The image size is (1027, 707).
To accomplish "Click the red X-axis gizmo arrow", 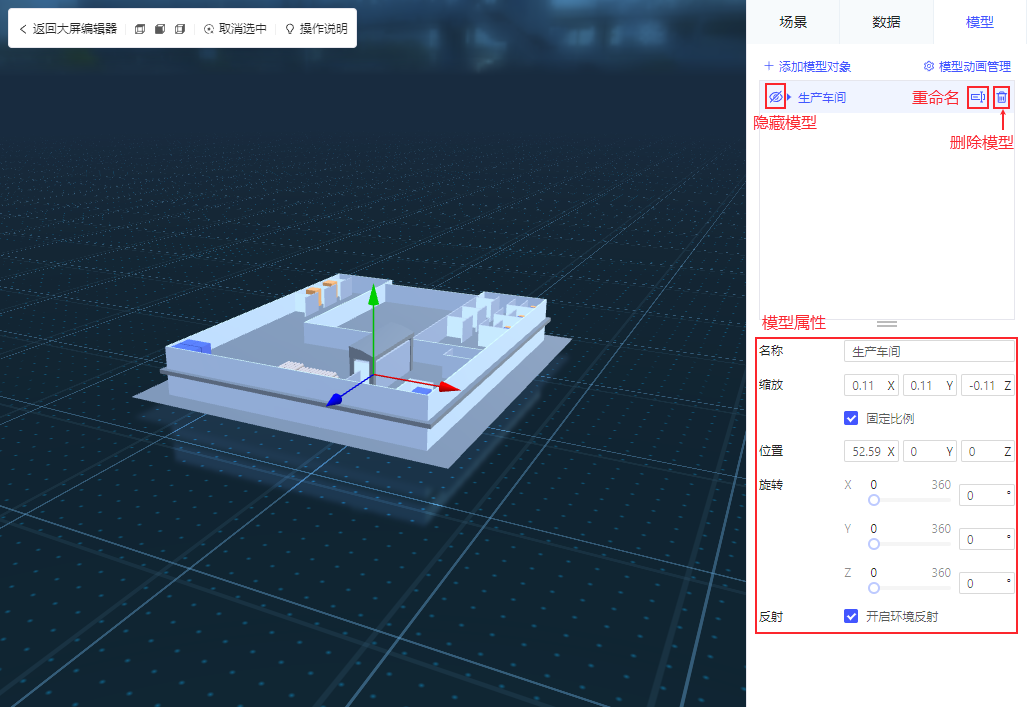I will coord(449,387).
